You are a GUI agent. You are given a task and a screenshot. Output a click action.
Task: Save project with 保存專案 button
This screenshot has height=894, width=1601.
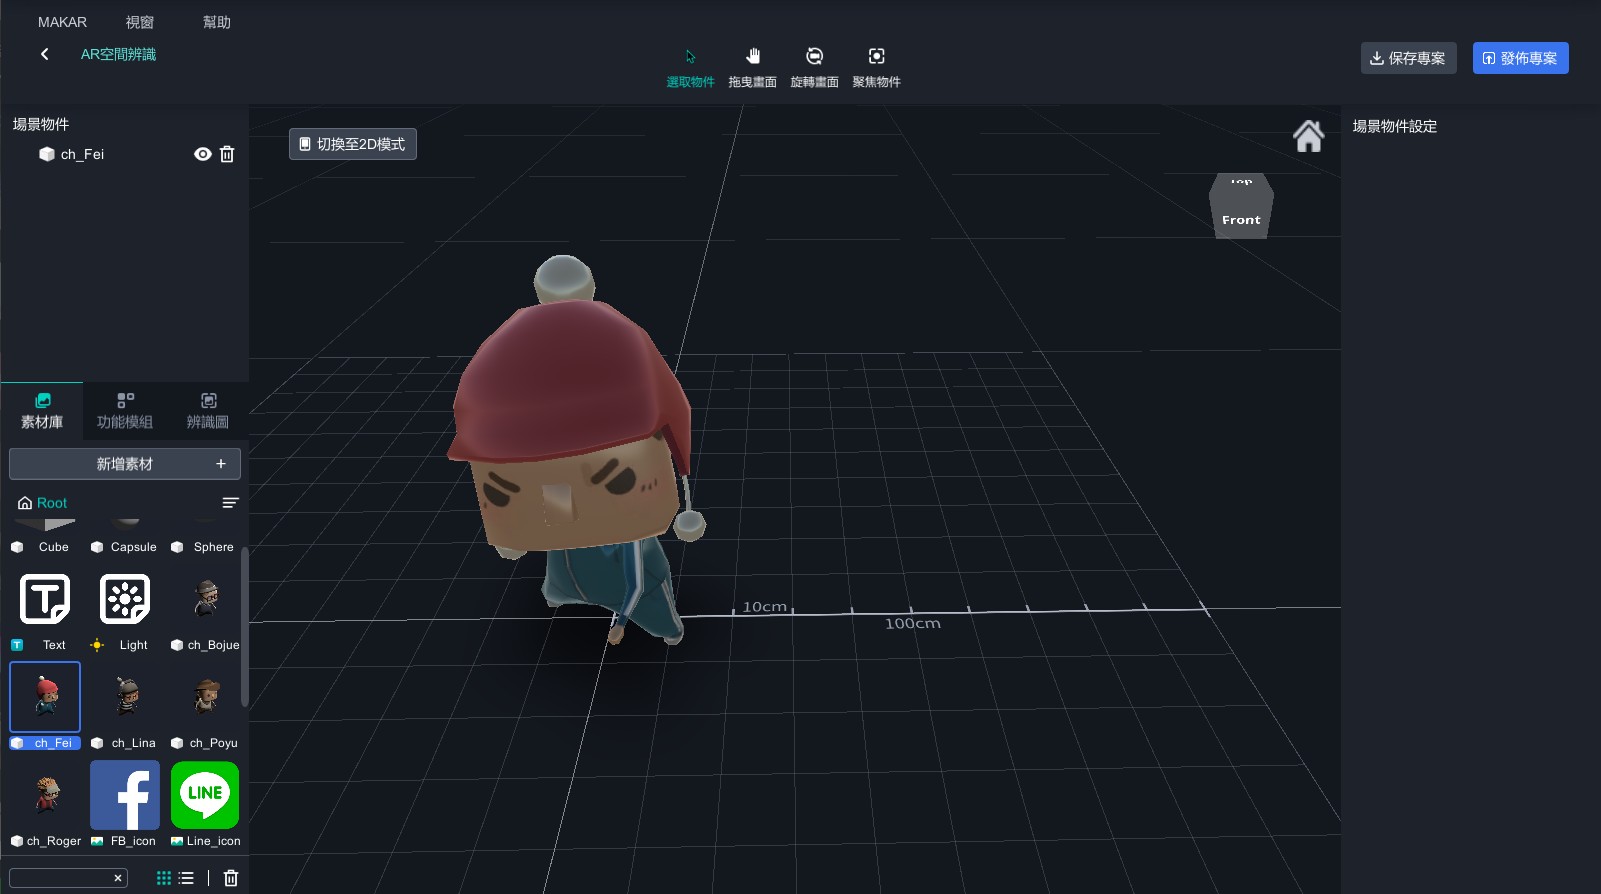1408,58
